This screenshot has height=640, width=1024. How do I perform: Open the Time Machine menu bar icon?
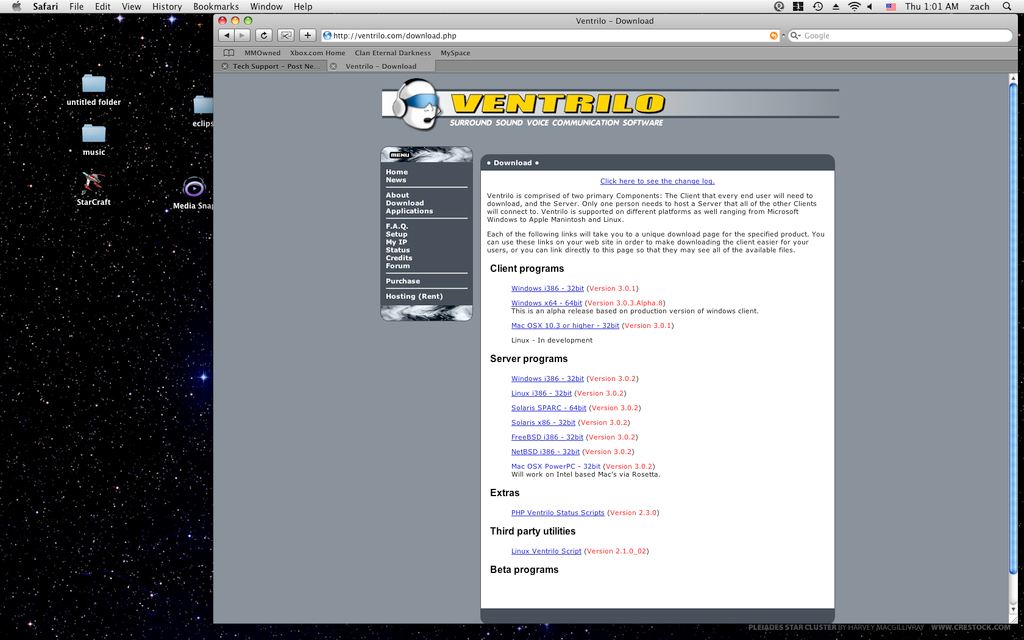pyautogui.click(x=818, y=7)
